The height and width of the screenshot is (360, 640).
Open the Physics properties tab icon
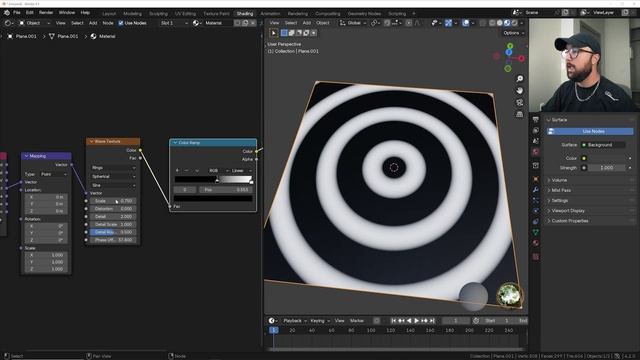point(536,211)
